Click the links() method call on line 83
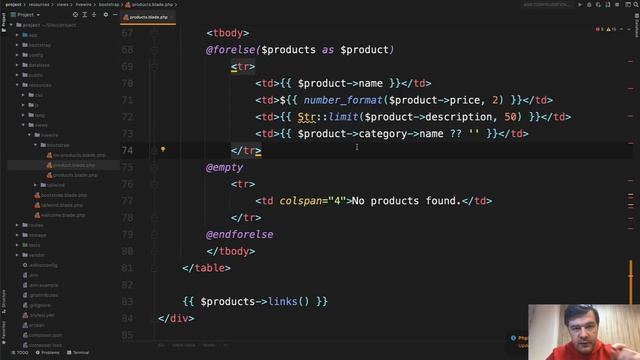This screenshot has height=360, width=640. [289, 302]
